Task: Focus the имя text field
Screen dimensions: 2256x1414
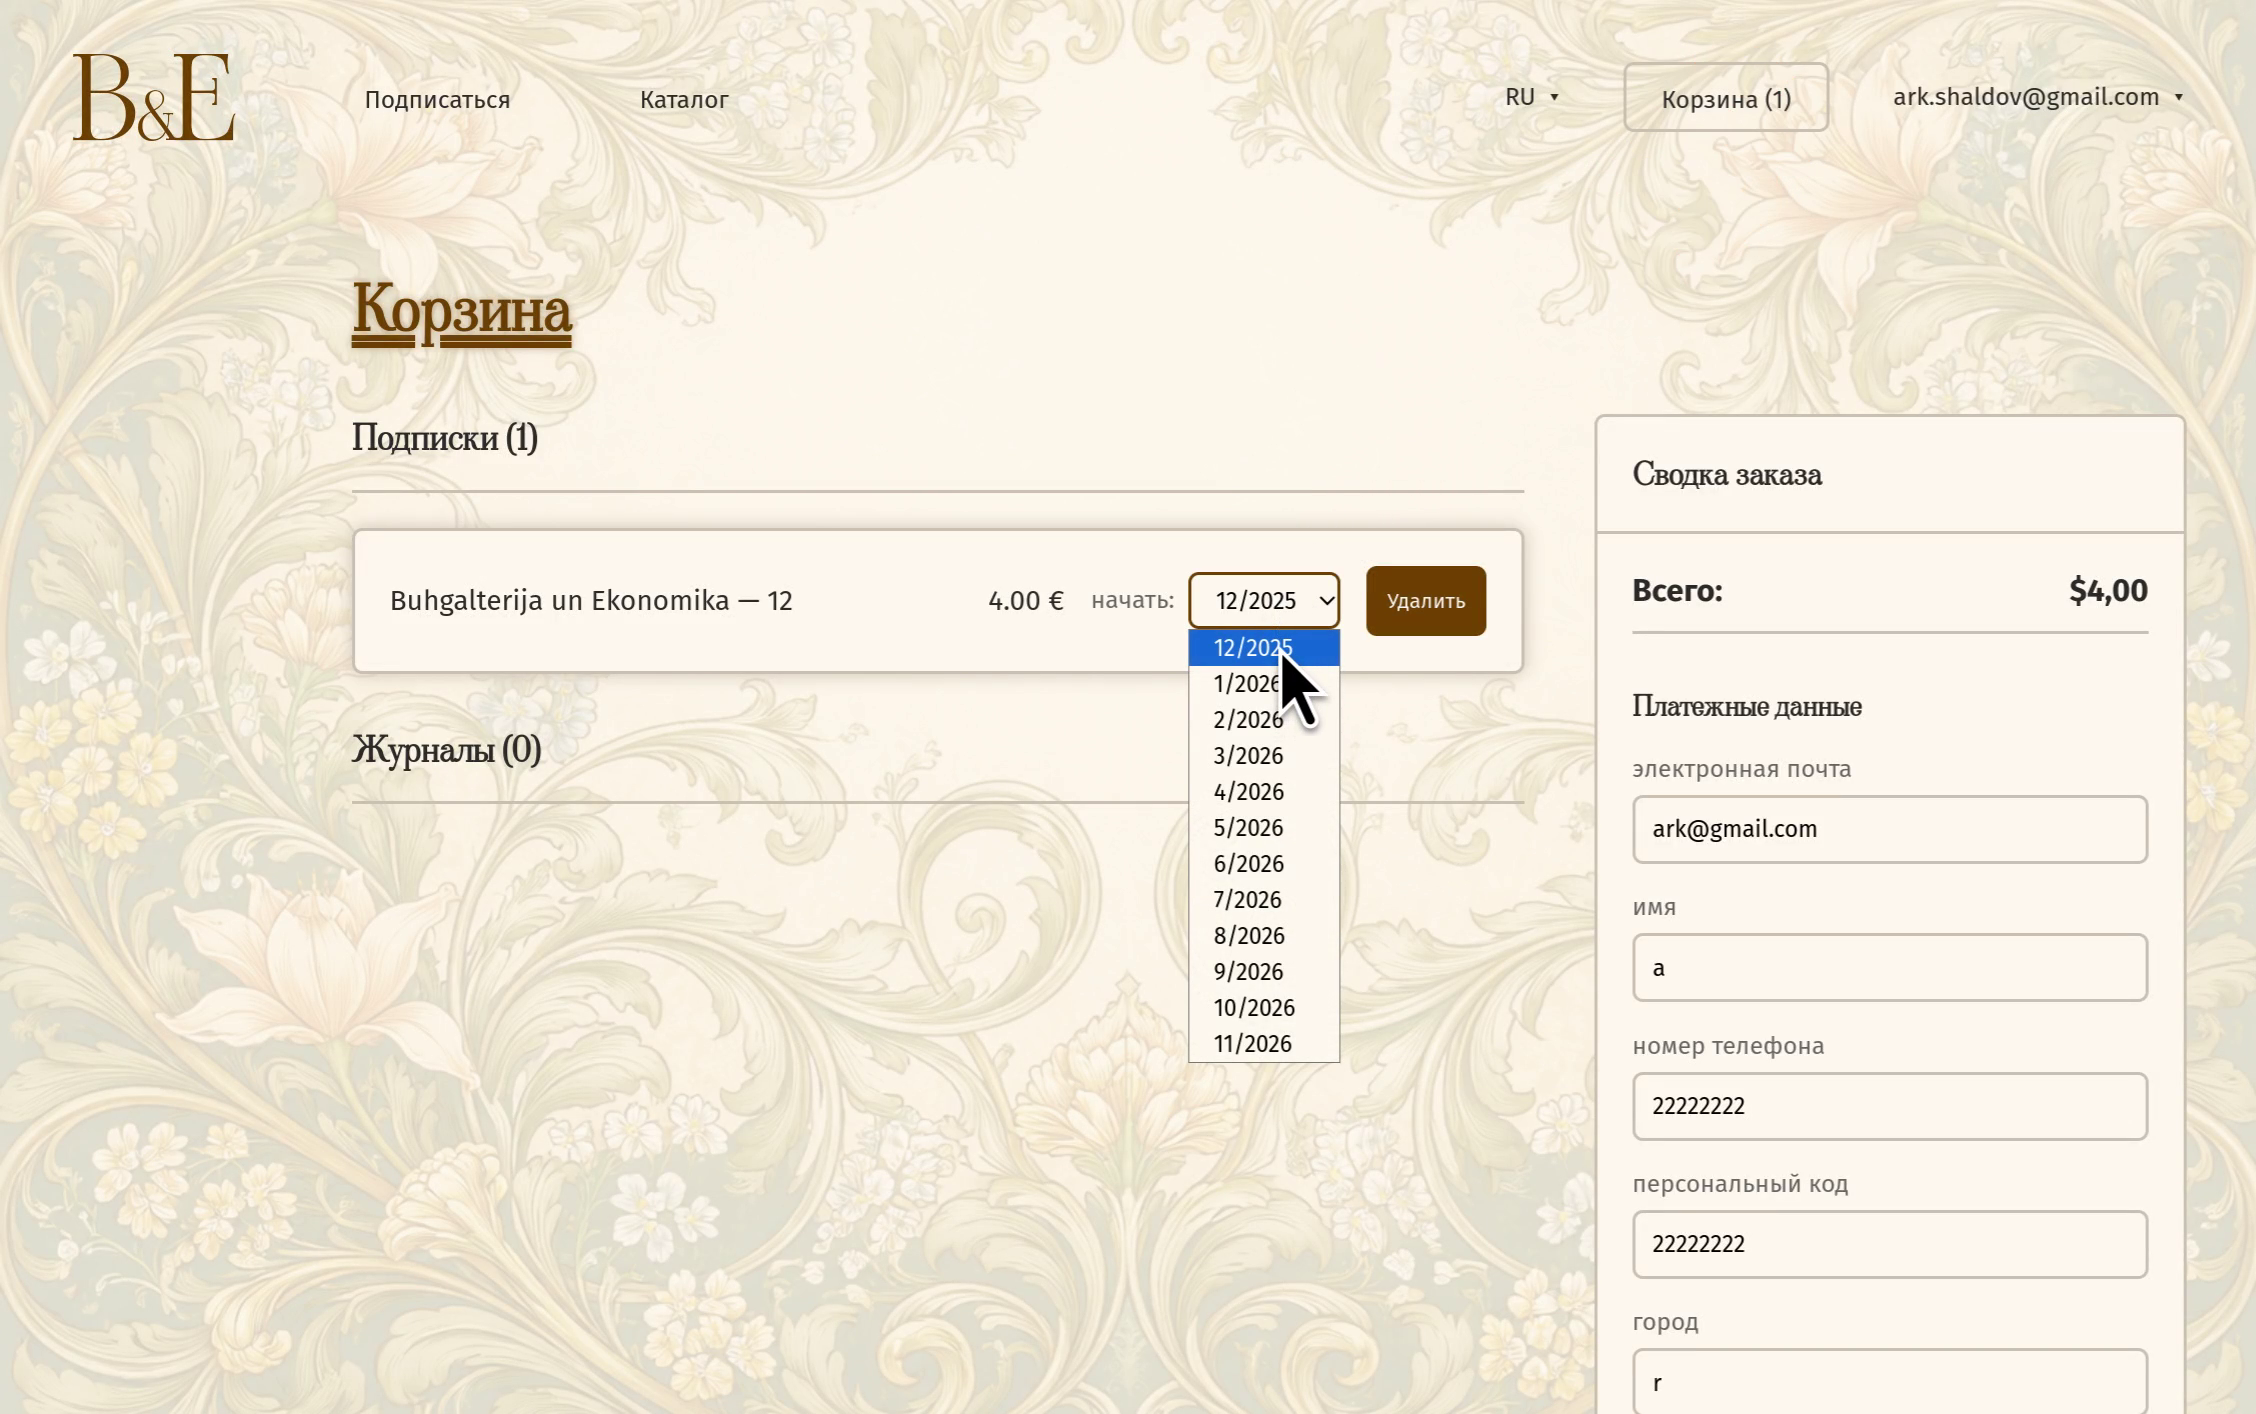Action: [1889, 967]
